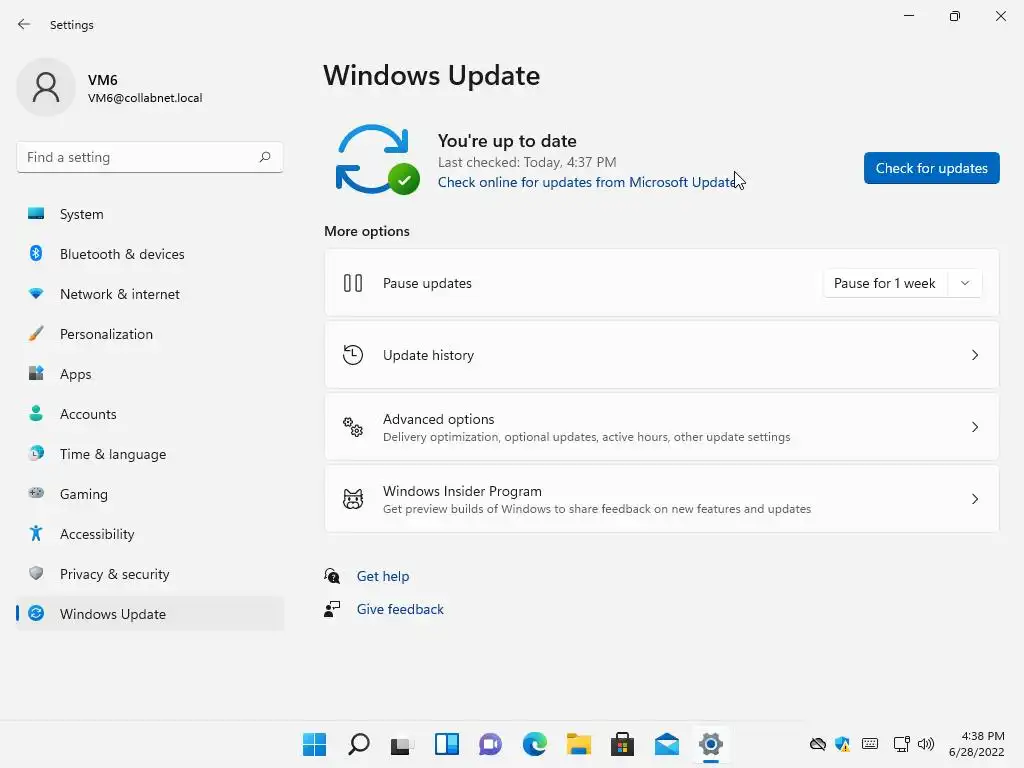Click the Privacy & security shield icon

tap(36, 573)
